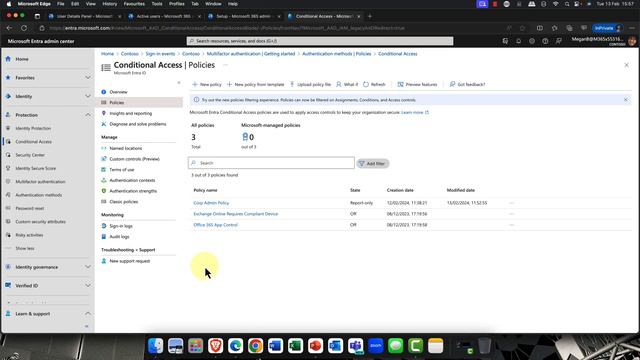
Task: Expand the Identity section
Action: [88, 96]
